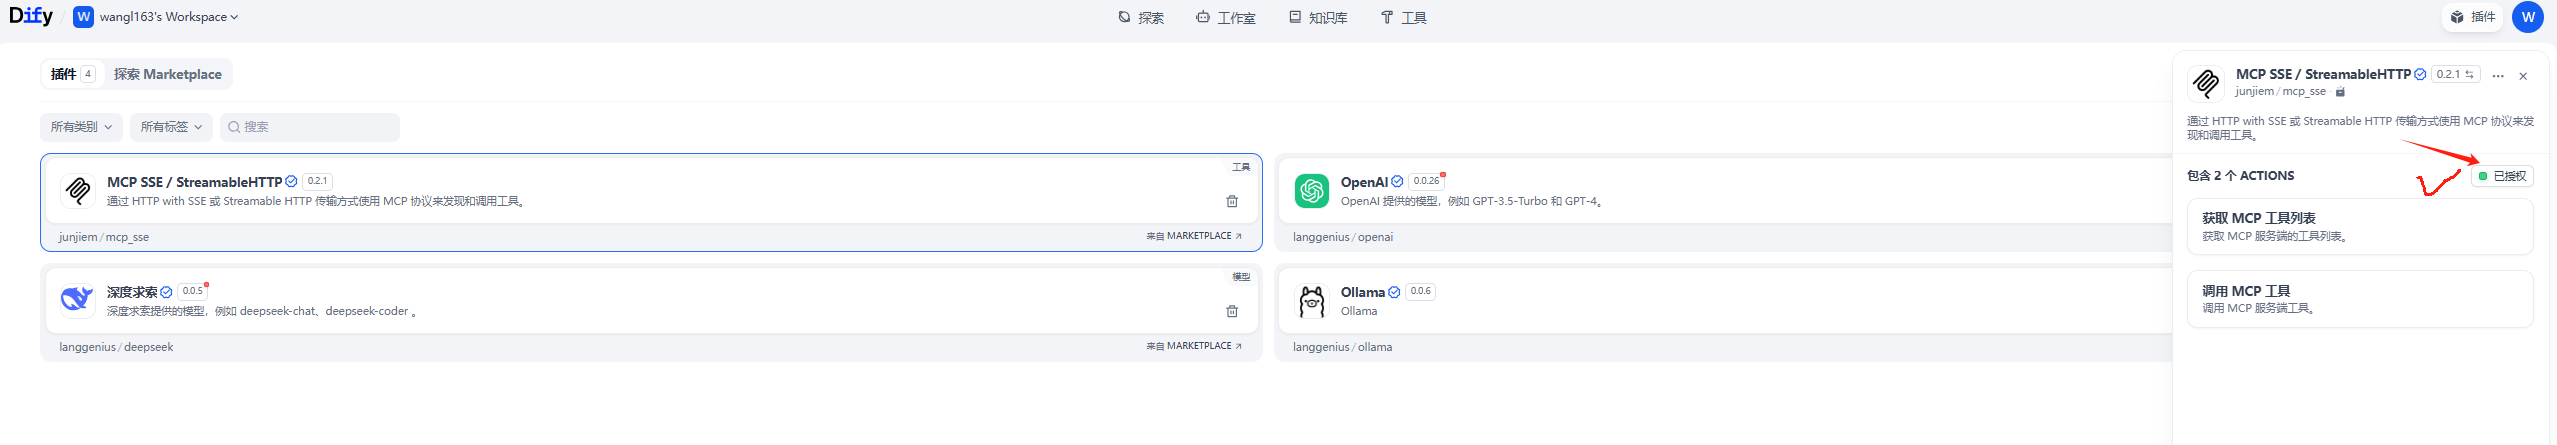Open the OpenAI plugin card title
The image size is (2557, 445).
point(1364,182)
